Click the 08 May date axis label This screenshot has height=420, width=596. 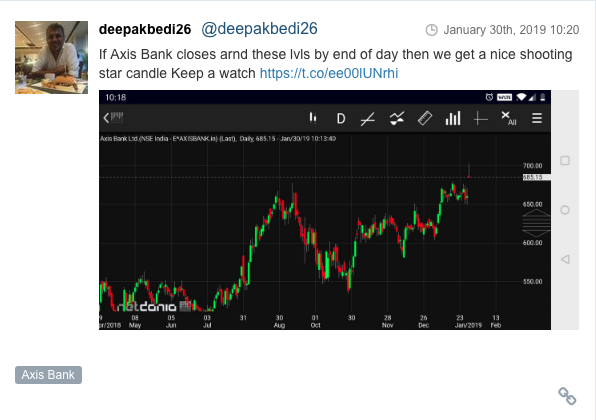tap(135, 321)
